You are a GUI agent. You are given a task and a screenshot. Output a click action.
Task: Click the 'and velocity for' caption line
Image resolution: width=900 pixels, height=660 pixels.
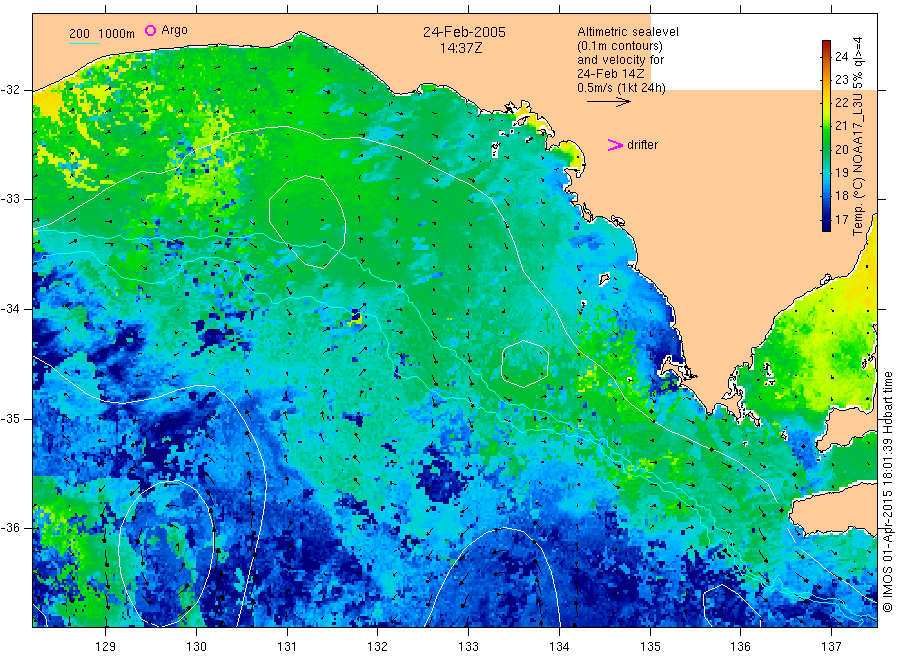[x=620, y=60]
